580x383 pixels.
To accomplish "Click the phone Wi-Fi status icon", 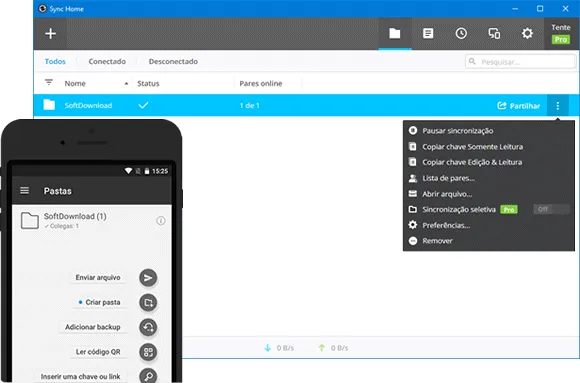I will (x=128, y=171).
